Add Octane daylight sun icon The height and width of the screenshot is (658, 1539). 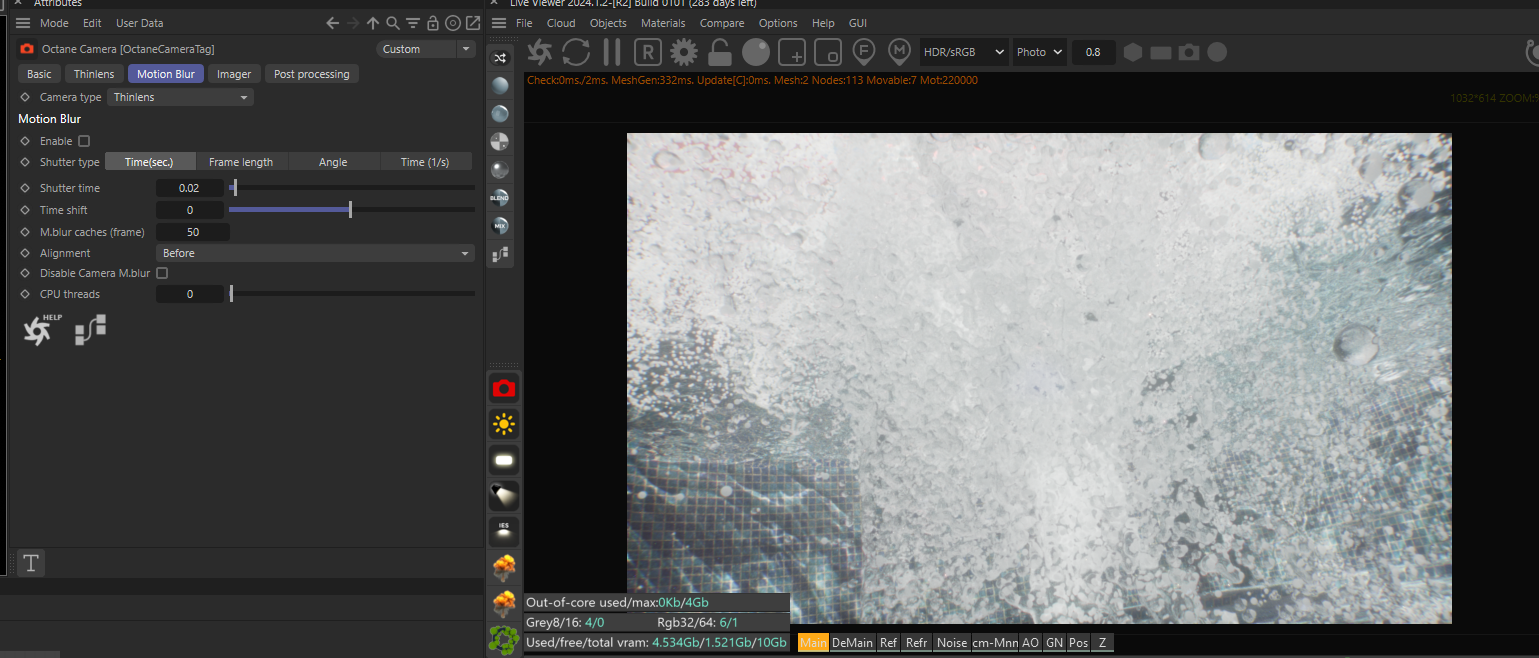point(504,425)
